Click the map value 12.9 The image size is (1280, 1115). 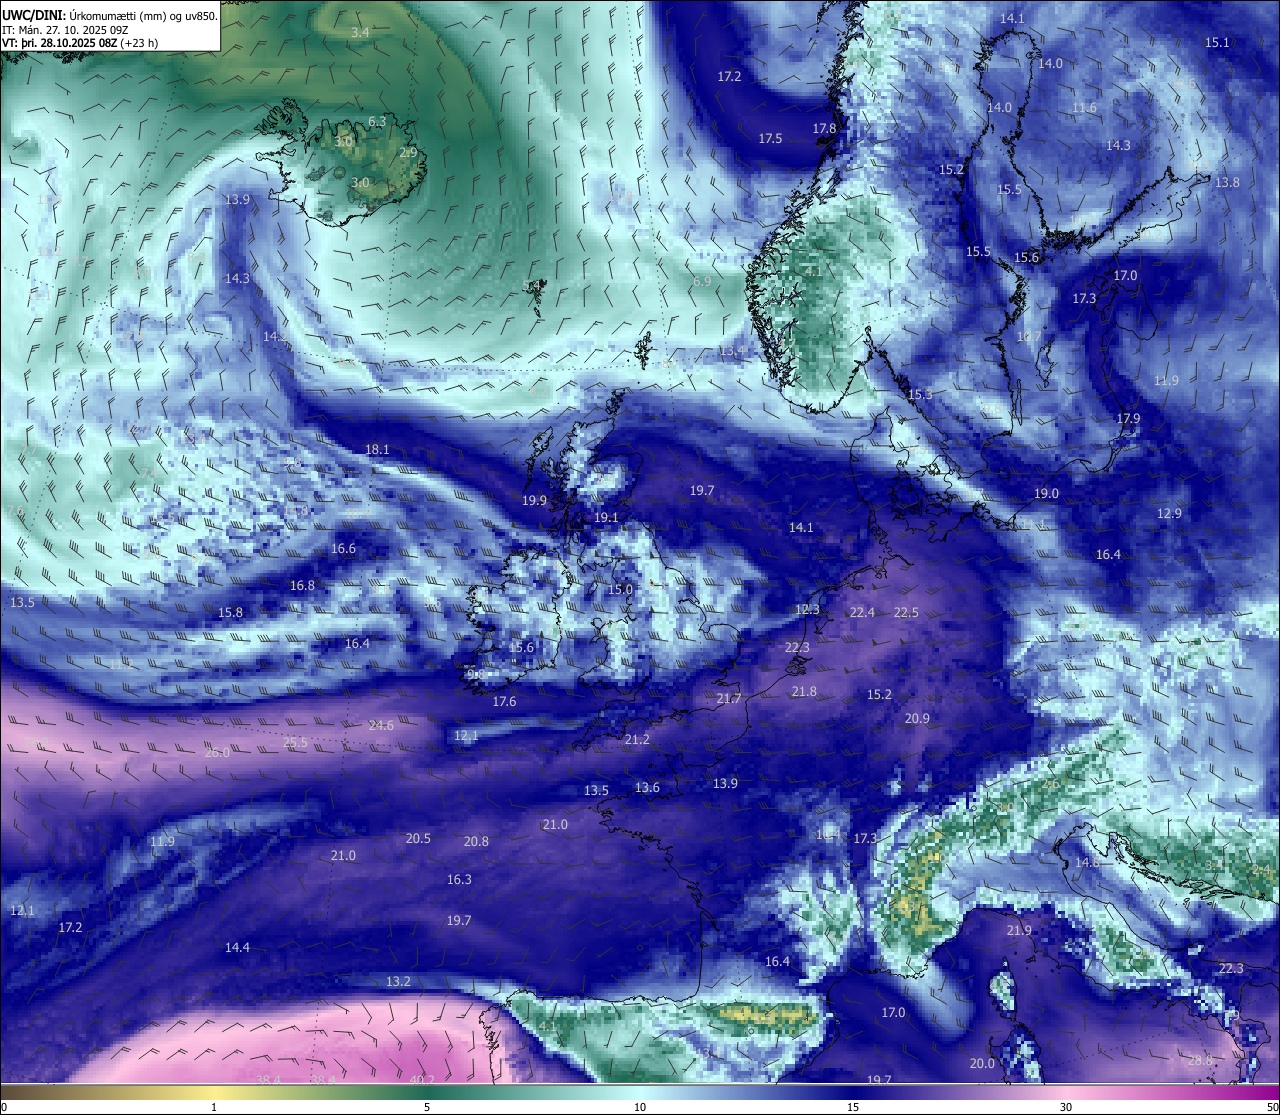pyautogui.click(x=1169, y=513)
